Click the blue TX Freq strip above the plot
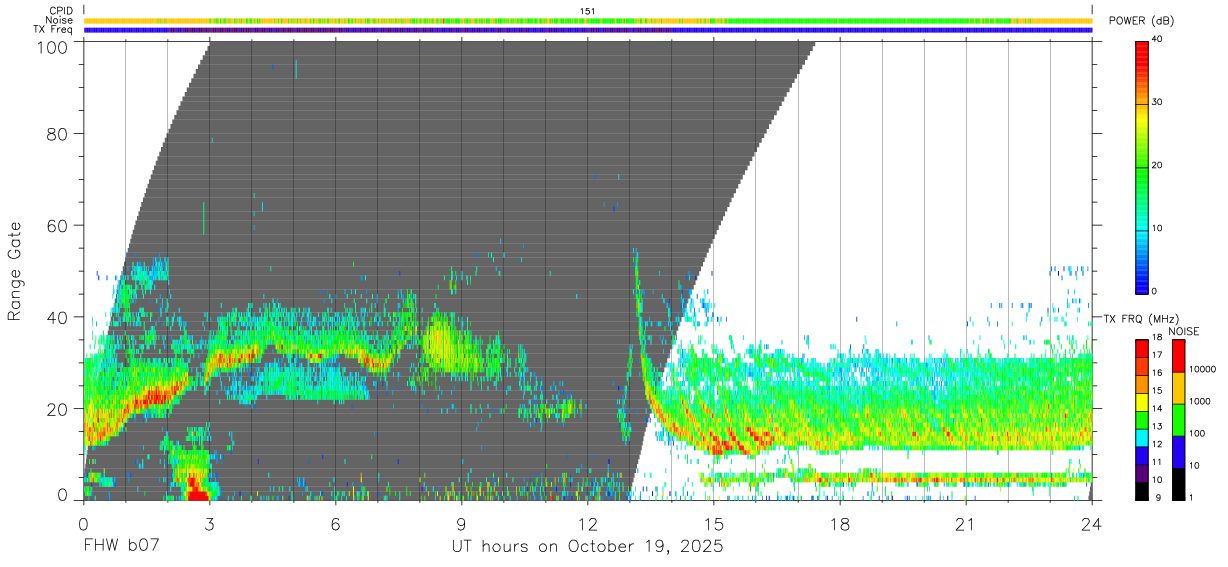 click(588, 30)
